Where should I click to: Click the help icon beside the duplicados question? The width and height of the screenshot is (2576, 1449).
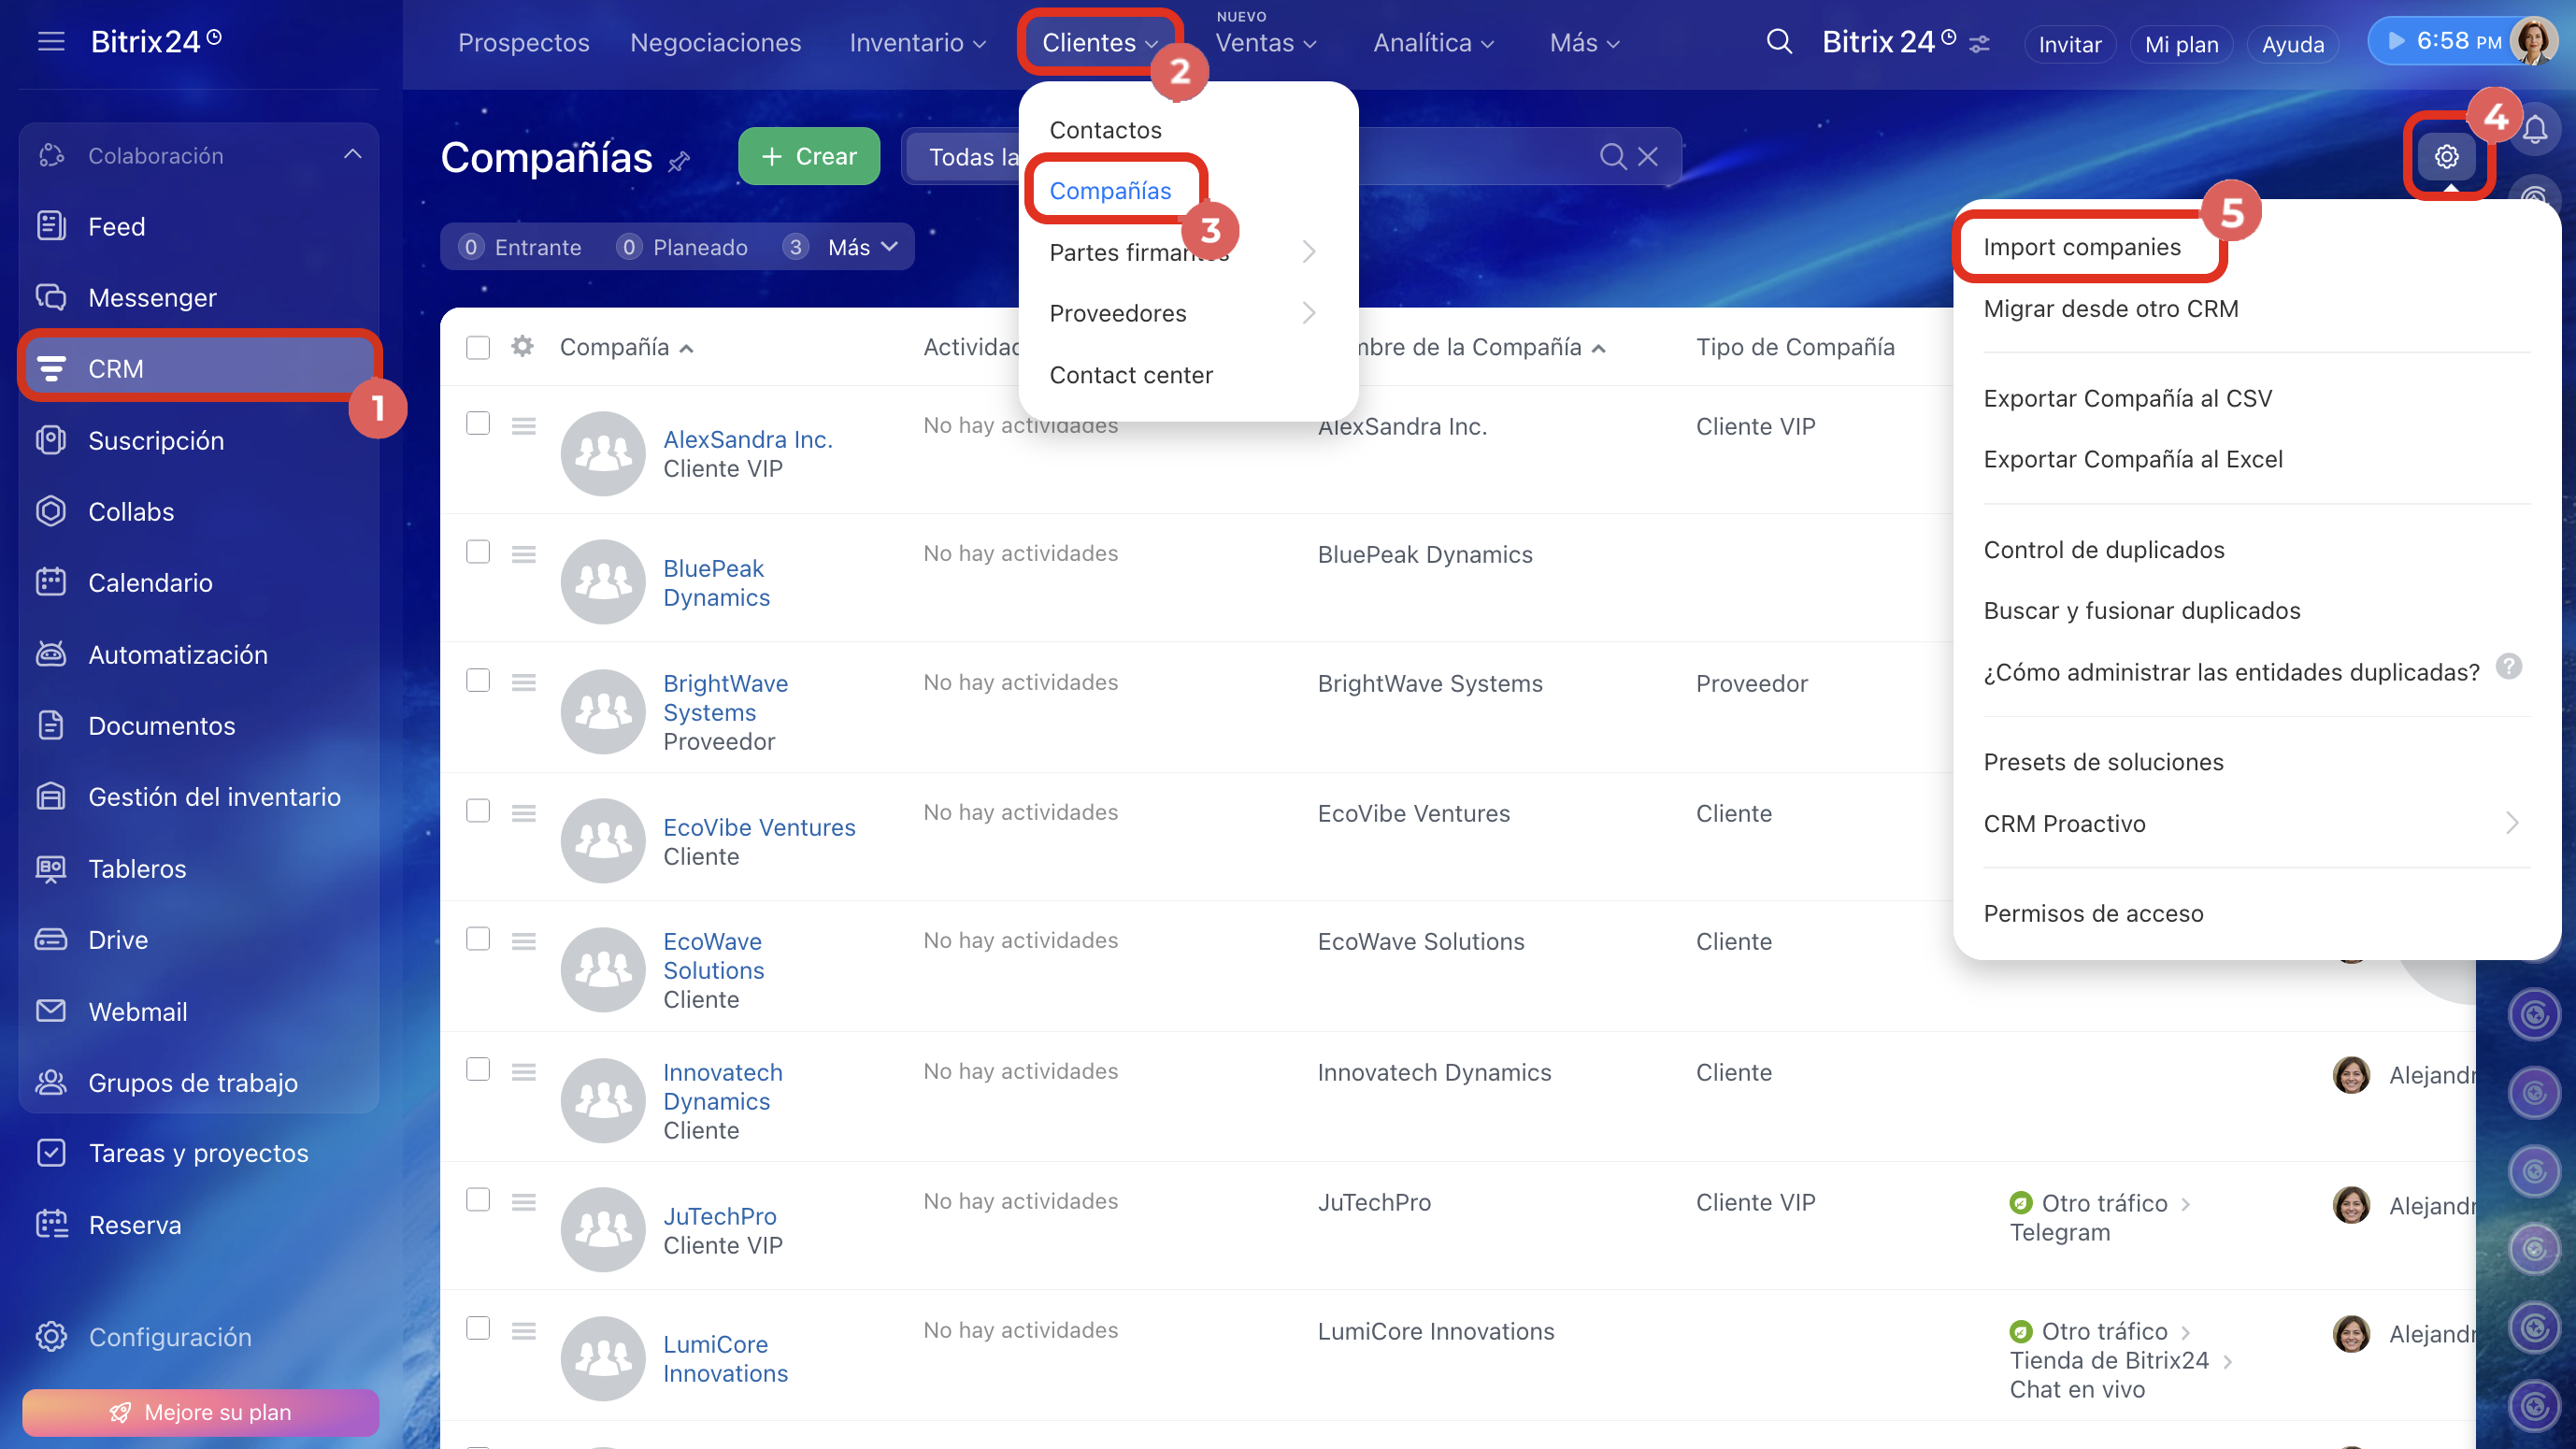tap(2508, 666)
